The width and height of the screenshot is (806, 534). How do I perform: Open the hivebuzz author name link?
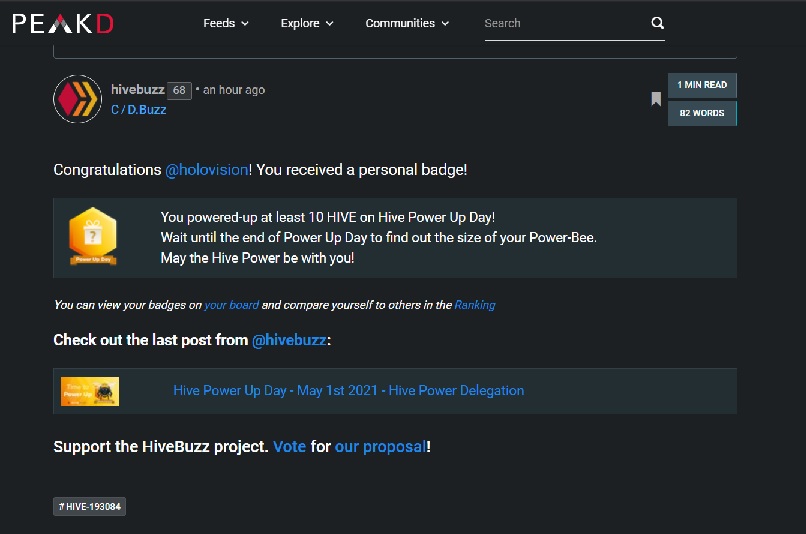pyautogui.click(x=138, y=89)
